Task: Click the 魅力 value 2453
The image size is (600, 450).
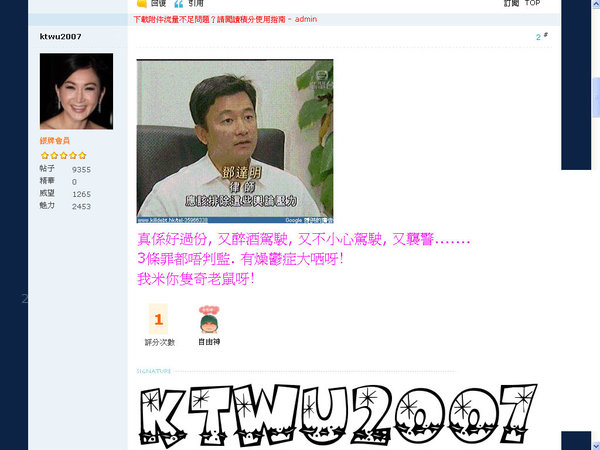Action: 82,207
